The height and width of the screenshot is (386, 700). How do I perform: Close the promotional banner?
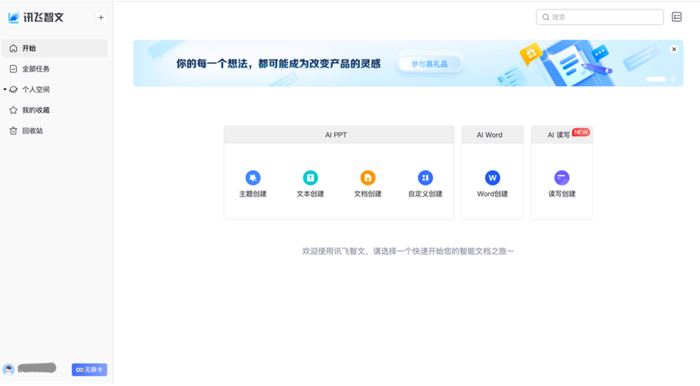pyautogui.click(x=674, y=49)
